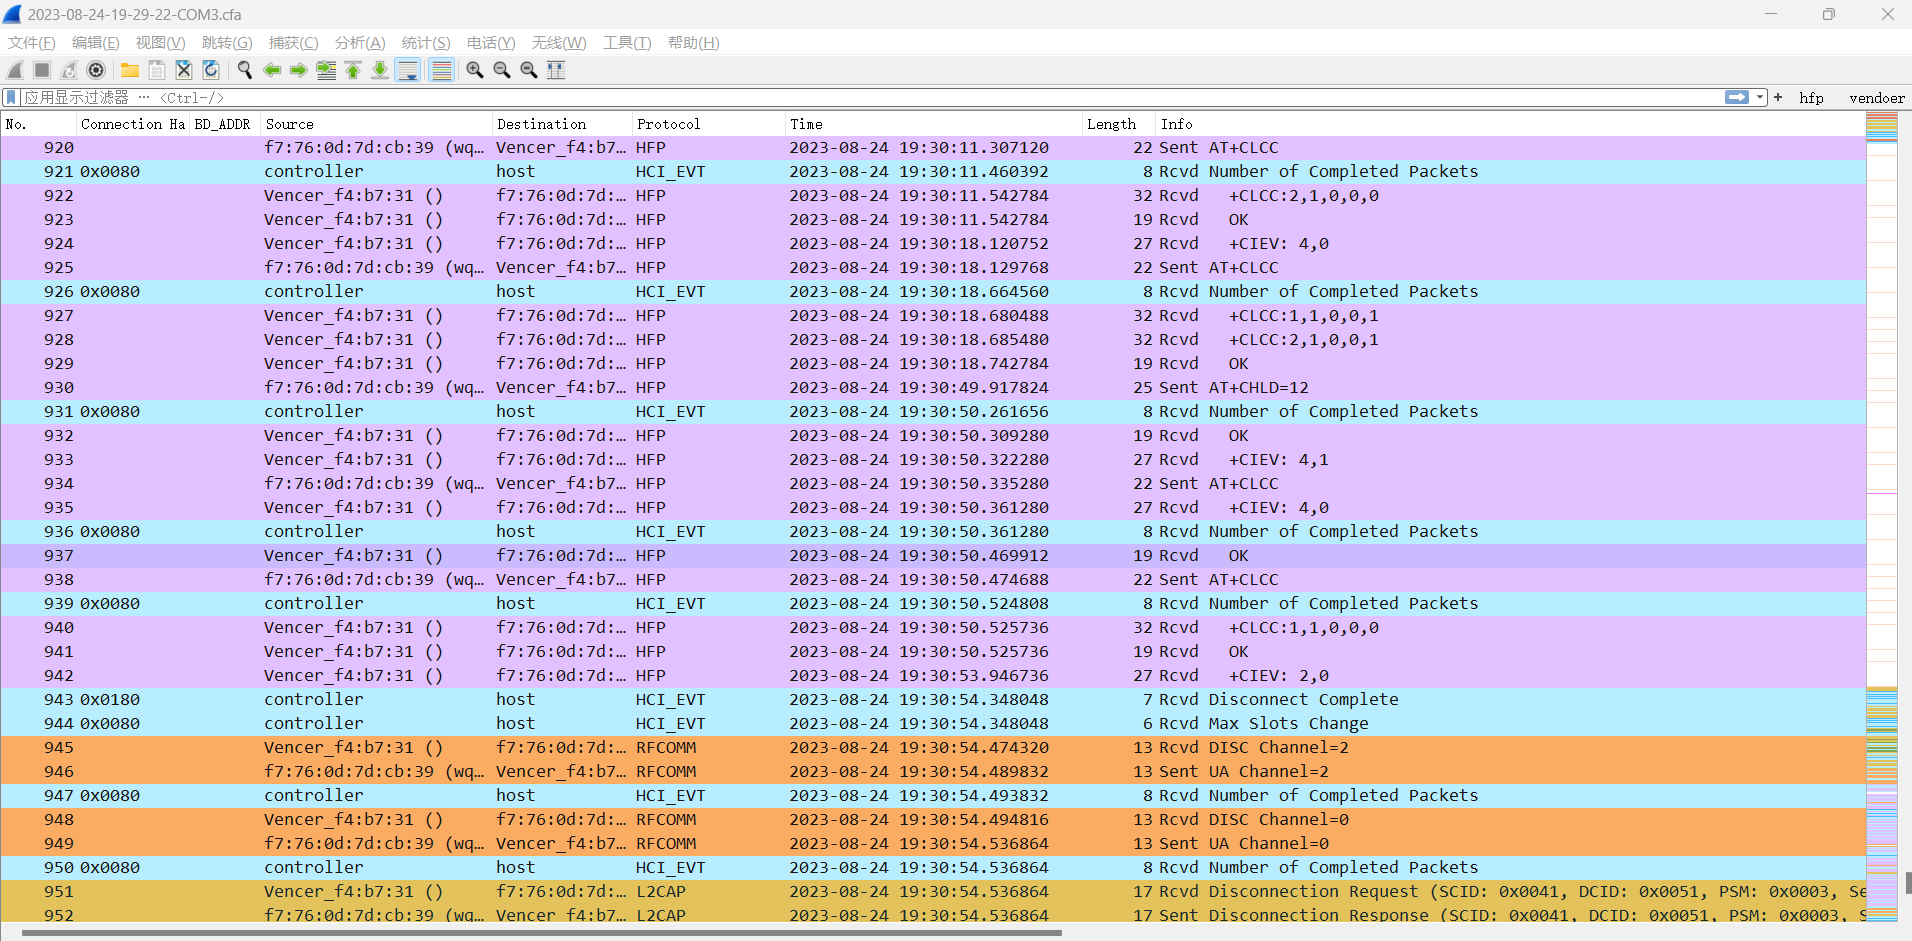This screenshot has width=1912, height=941.
Task: Select packet 930 Sent AT+CHLD=12
Action: coord(933,388)
